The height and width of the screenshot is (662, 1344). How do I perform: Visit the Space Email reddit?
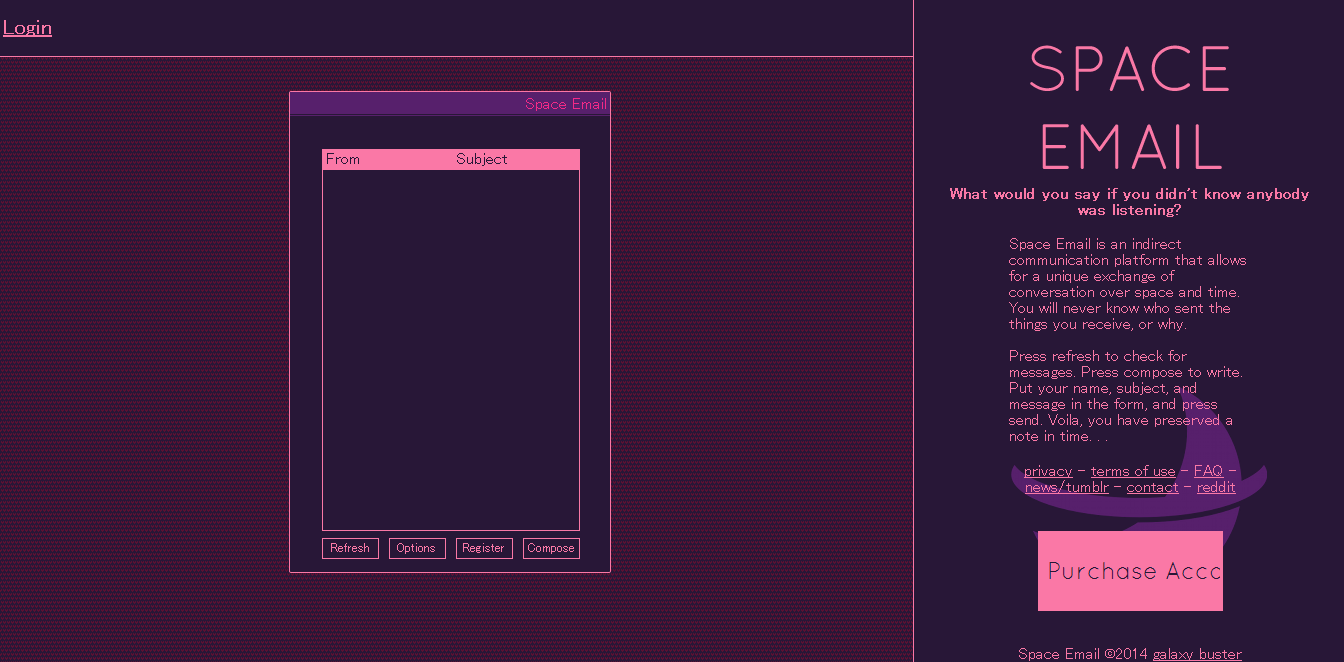point(1216,487)
